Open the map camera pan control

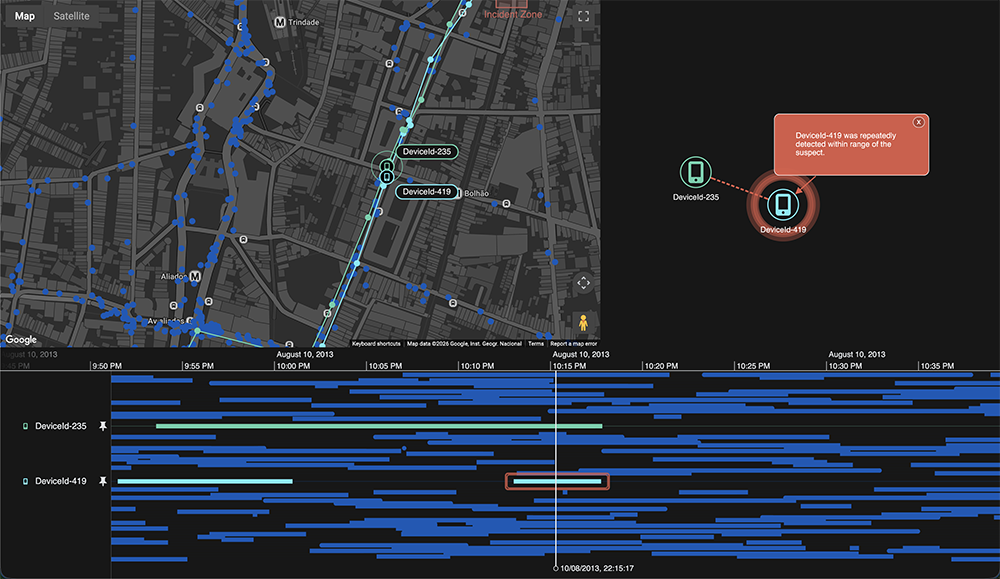coord(584,283)
